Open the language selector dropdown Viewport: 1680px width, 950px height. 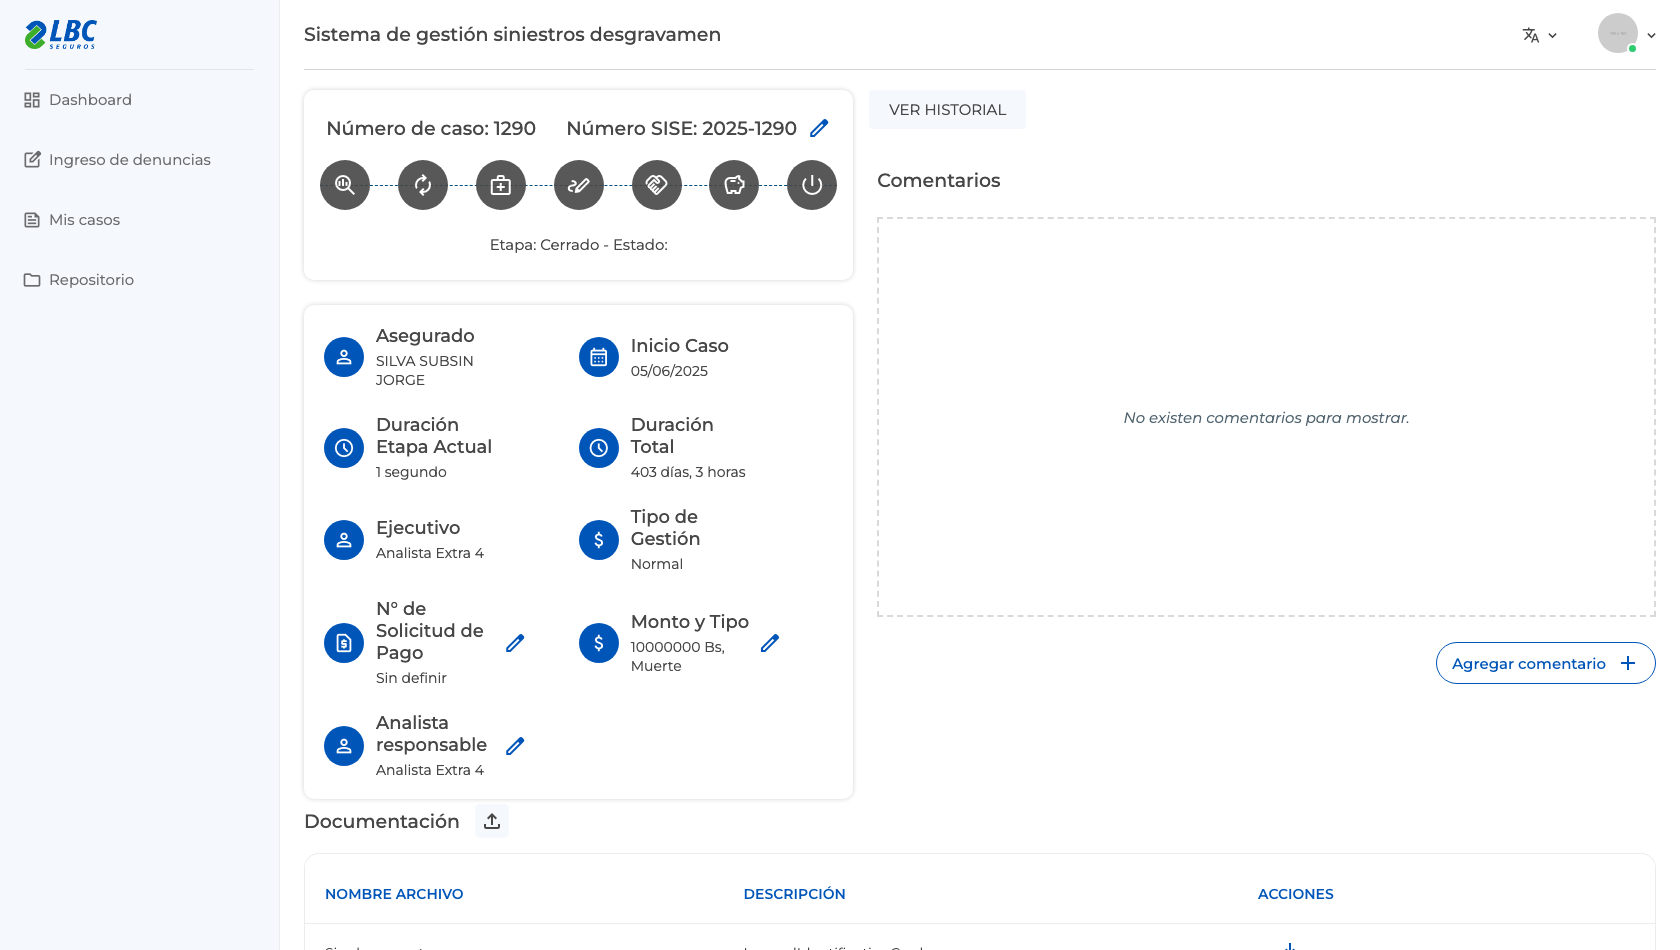coord(1540,35)
